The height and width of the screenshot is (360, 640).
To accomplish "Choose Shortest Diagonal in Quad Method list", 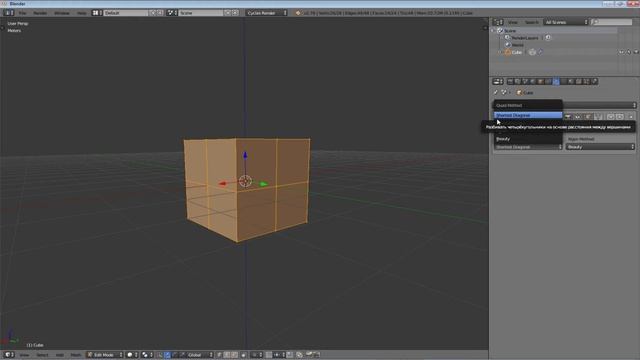I will [x=528, y=116].
